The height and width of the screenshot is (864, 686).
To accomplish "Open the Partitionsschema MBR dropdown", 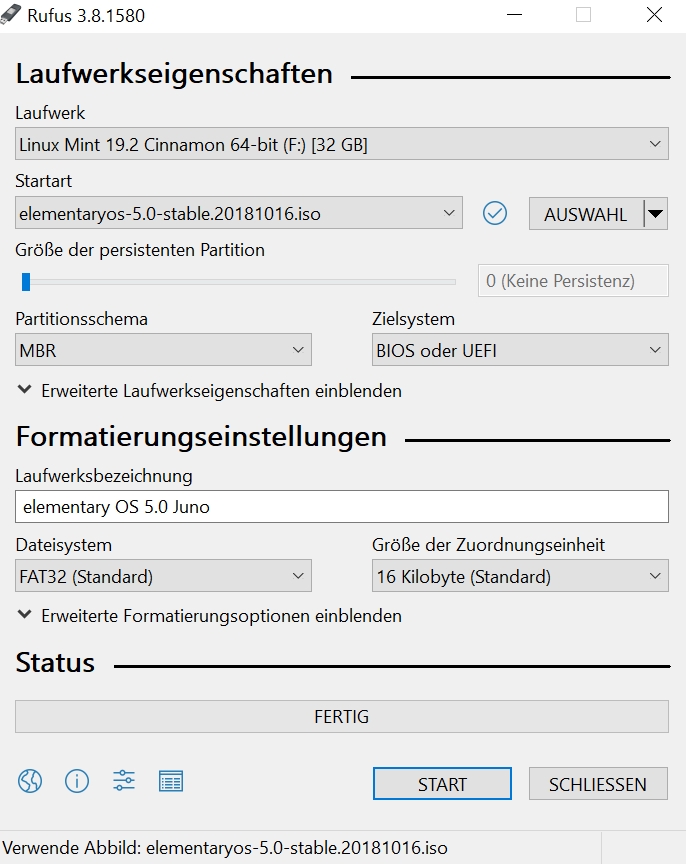I will coord(163,350).
